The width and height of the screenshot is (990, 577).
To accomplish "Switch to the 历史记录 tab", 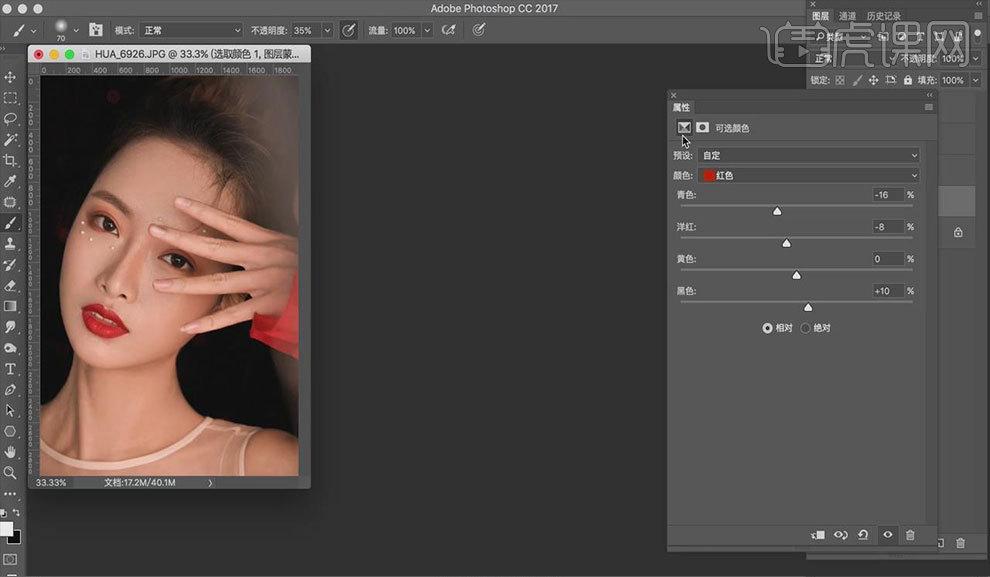I will [x=884, y=16].
